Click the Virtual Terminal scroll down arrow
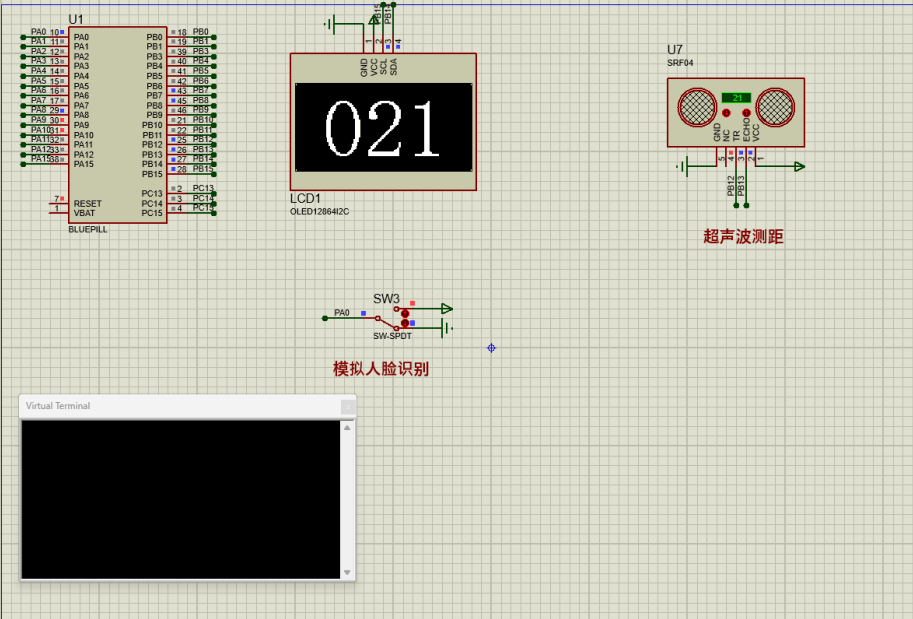Image resolution: width=913 pixels, height=619 pixels. coord(348,573)
